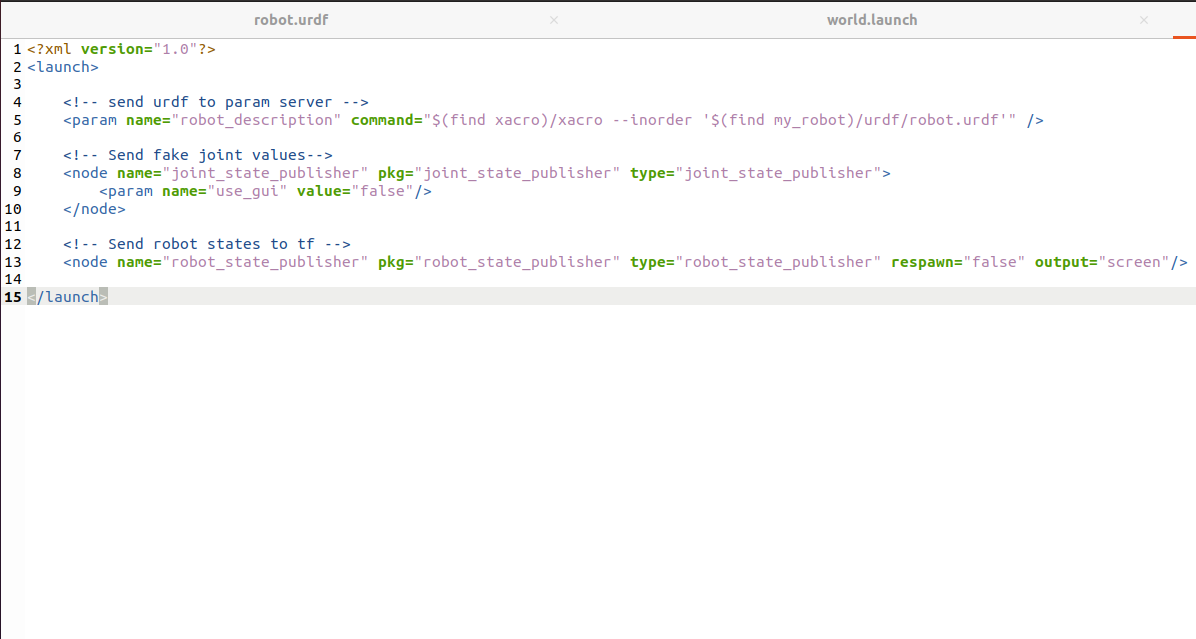1196x639 pixels.
Task: Click name="joint_state_publisher" value on line 8
Action: [265, 173]
